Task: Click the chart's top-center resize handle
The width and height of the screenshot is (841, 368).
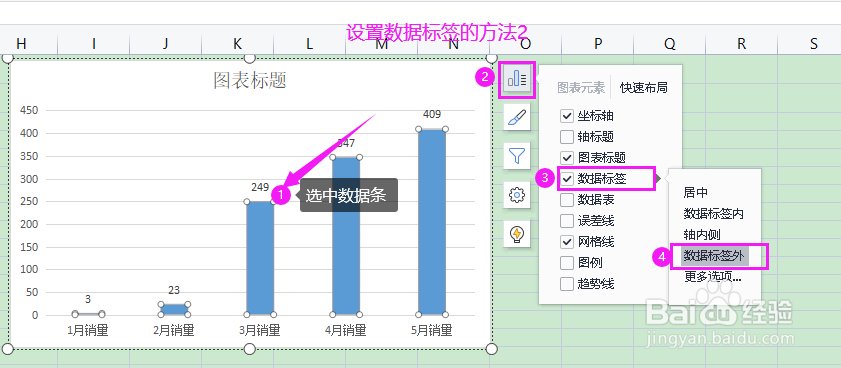Action: (249, 58)
